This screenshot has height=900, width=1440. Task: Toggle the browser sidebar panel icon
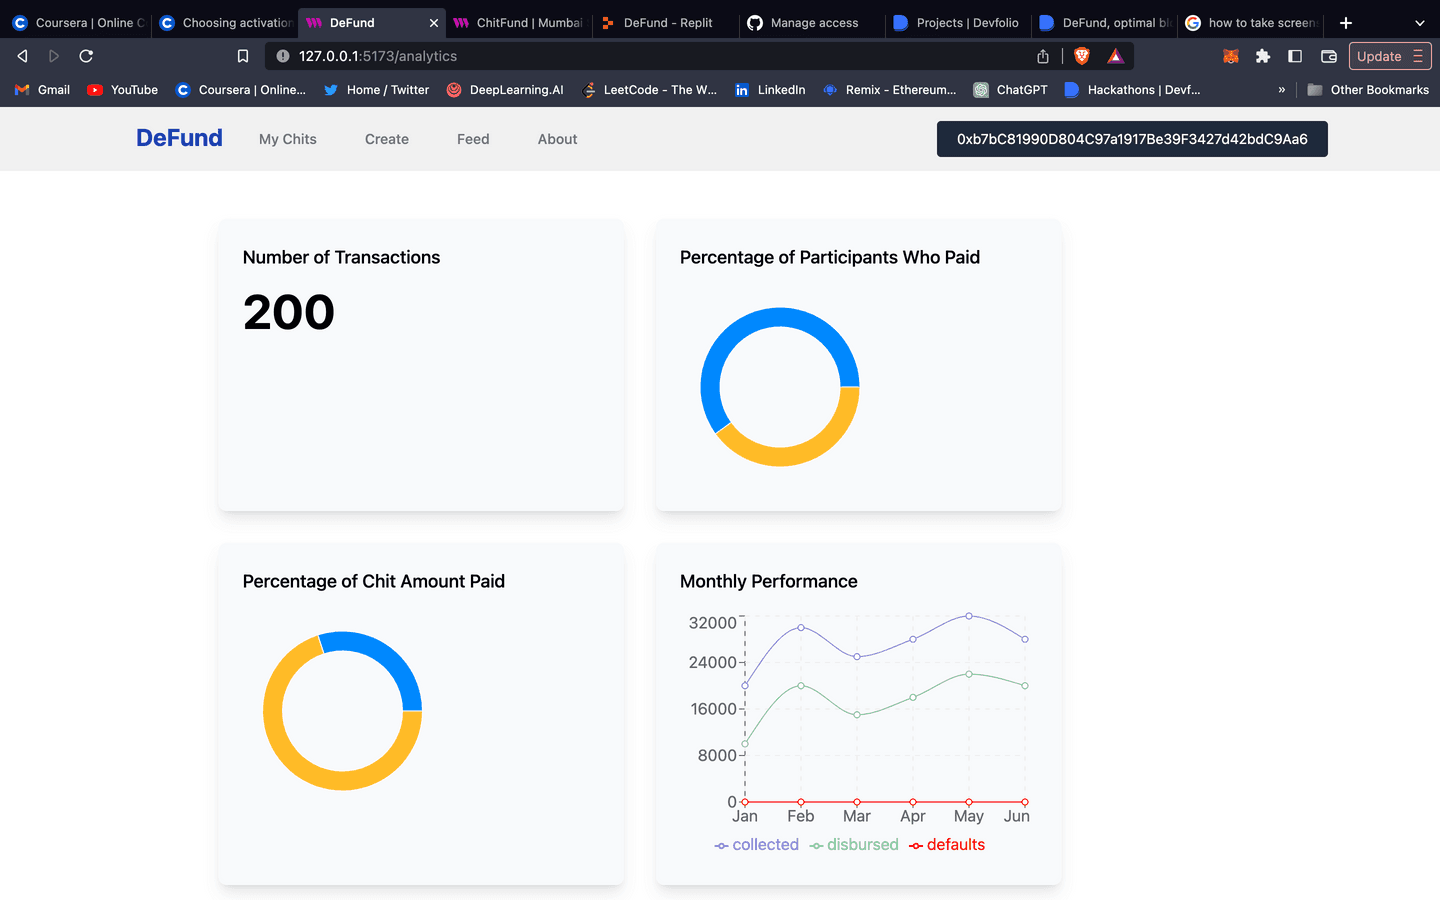[1295, 56]
